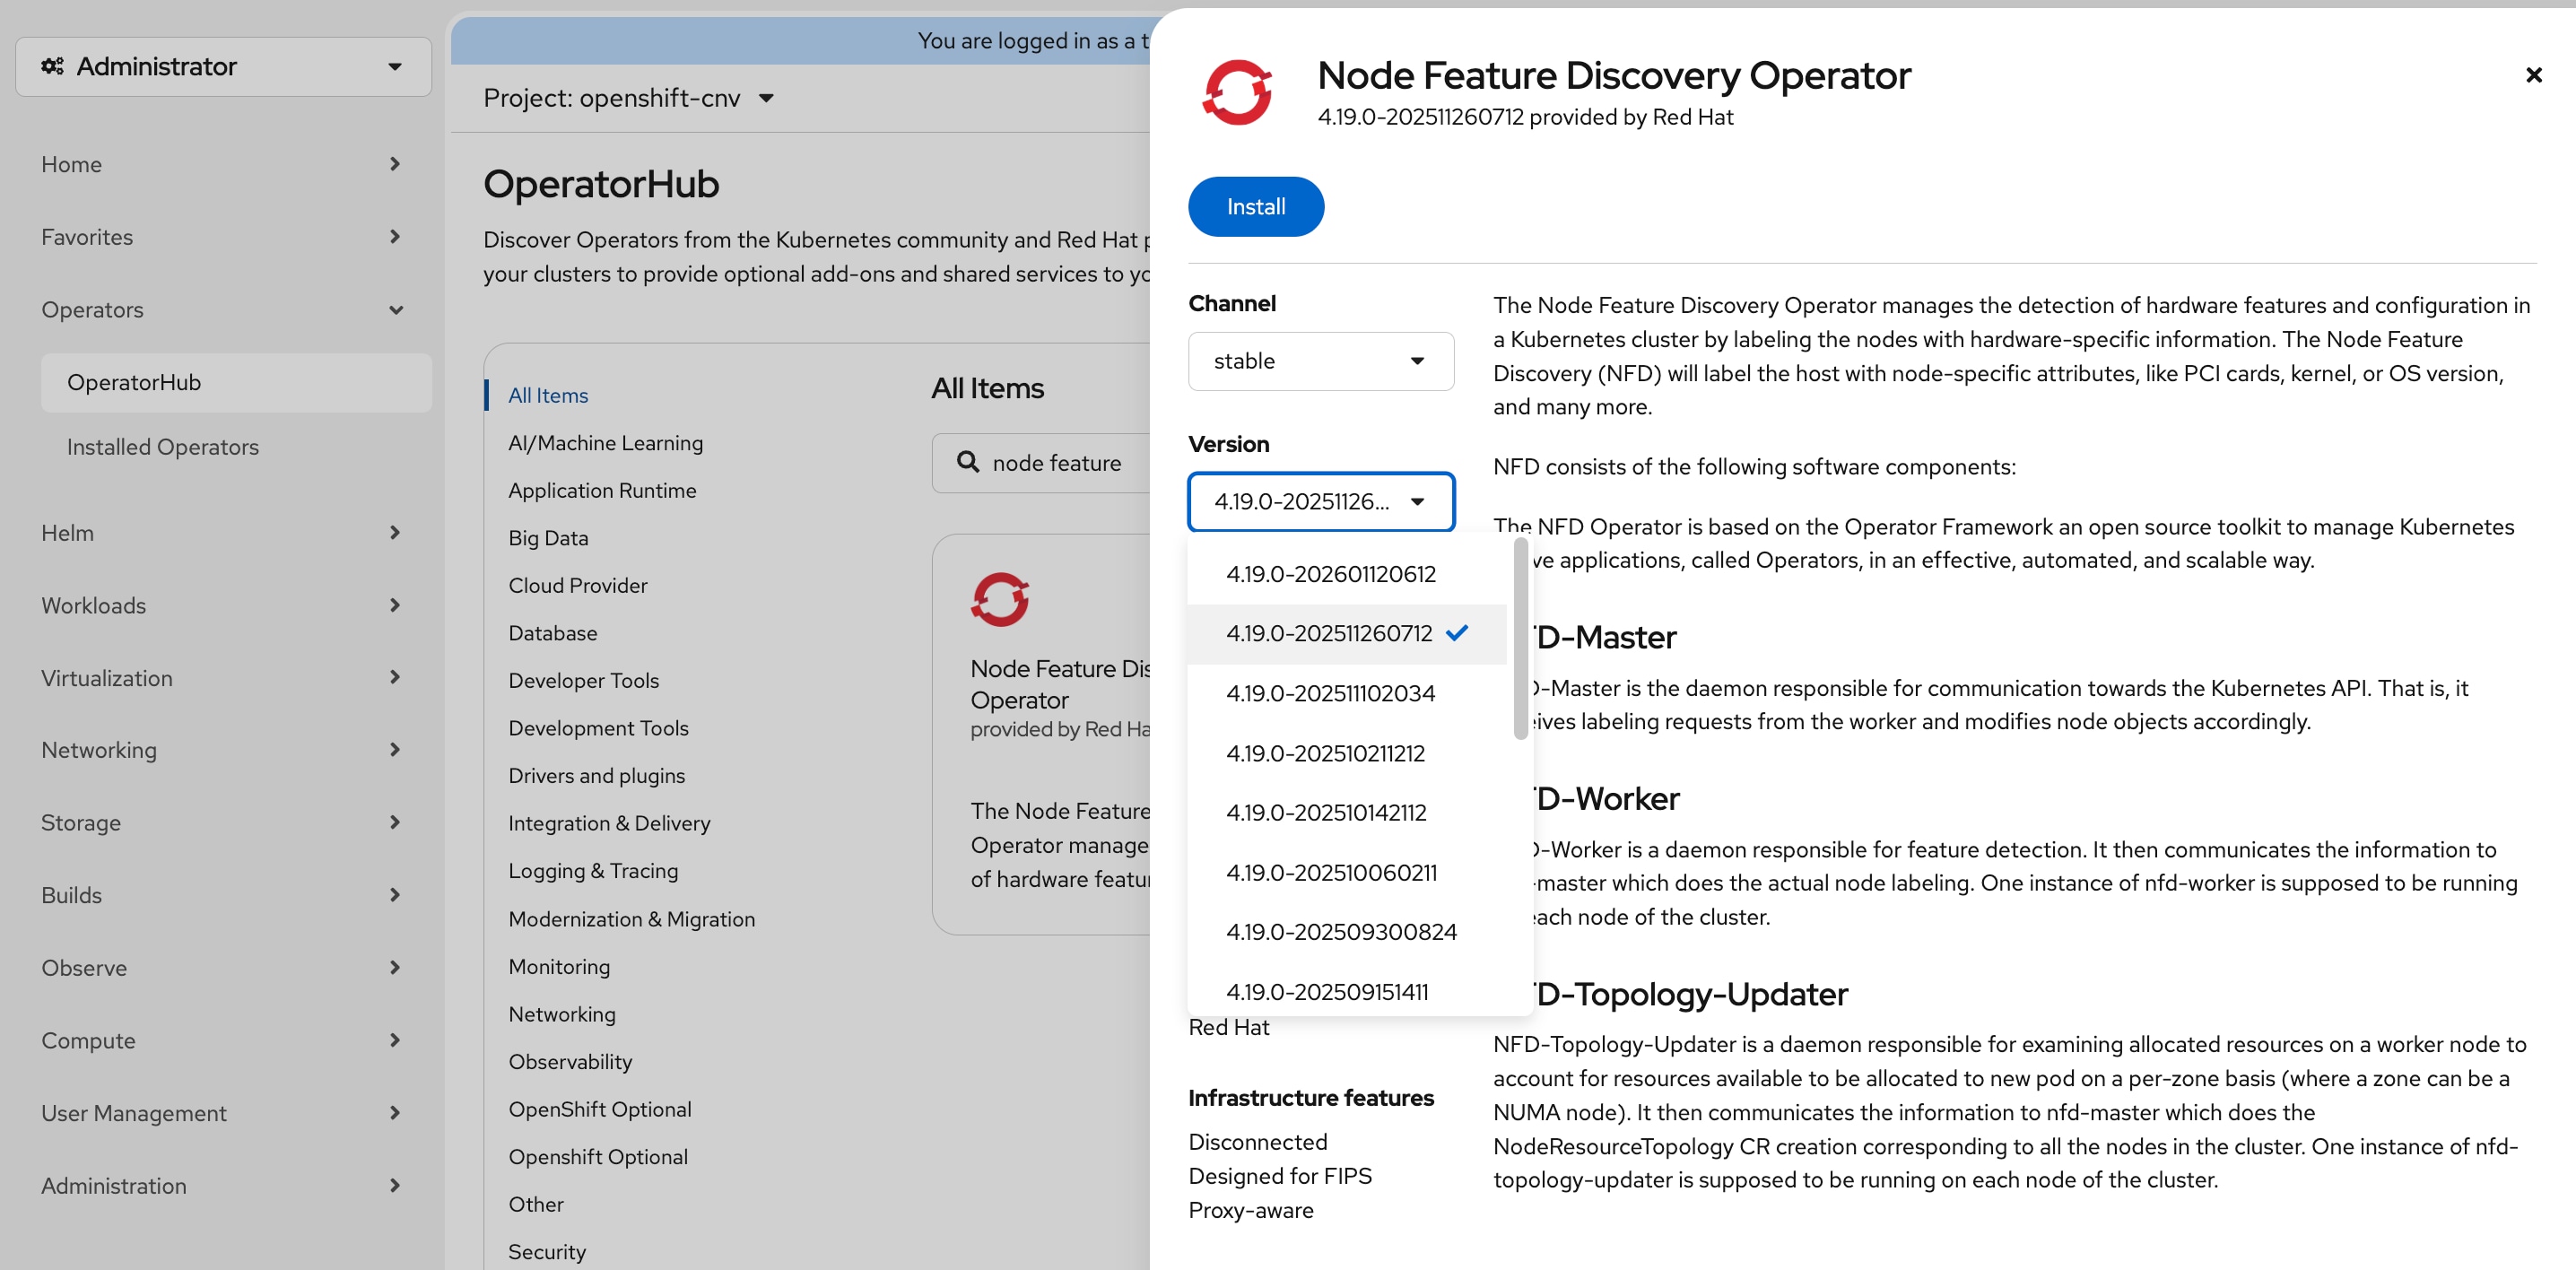This screenshot has width=2576, height=1270.
Task: Expand the Workloads navigation section
Action: coord(222,605)
